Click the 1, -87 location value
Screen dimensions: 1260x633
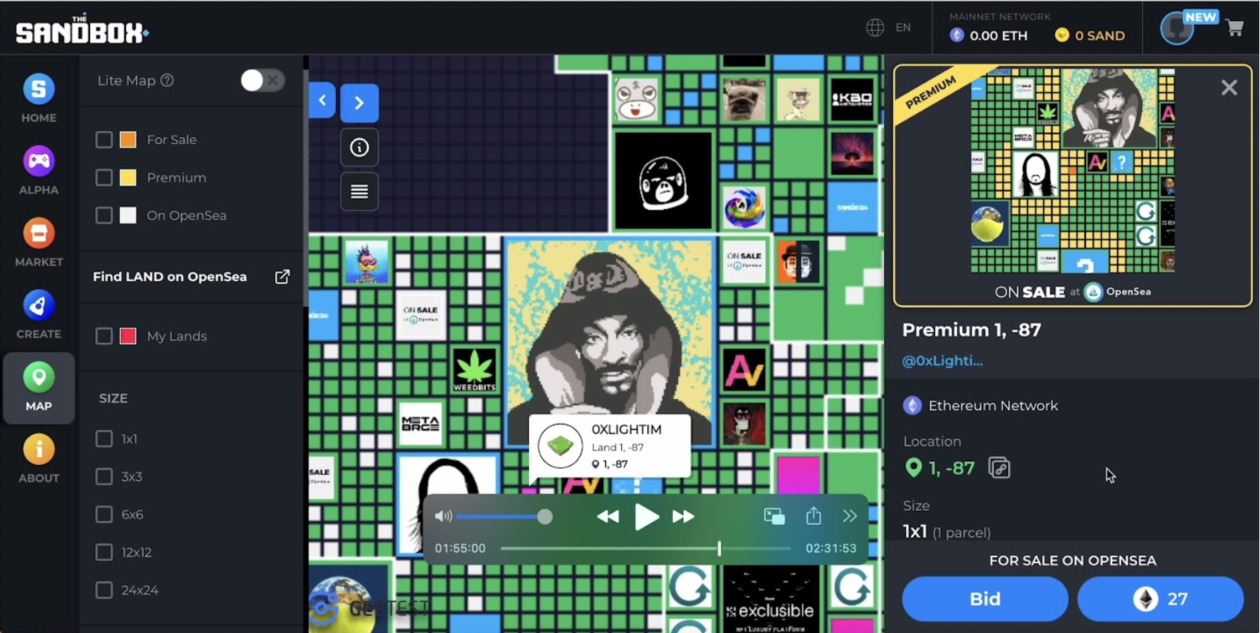(951, 467)
